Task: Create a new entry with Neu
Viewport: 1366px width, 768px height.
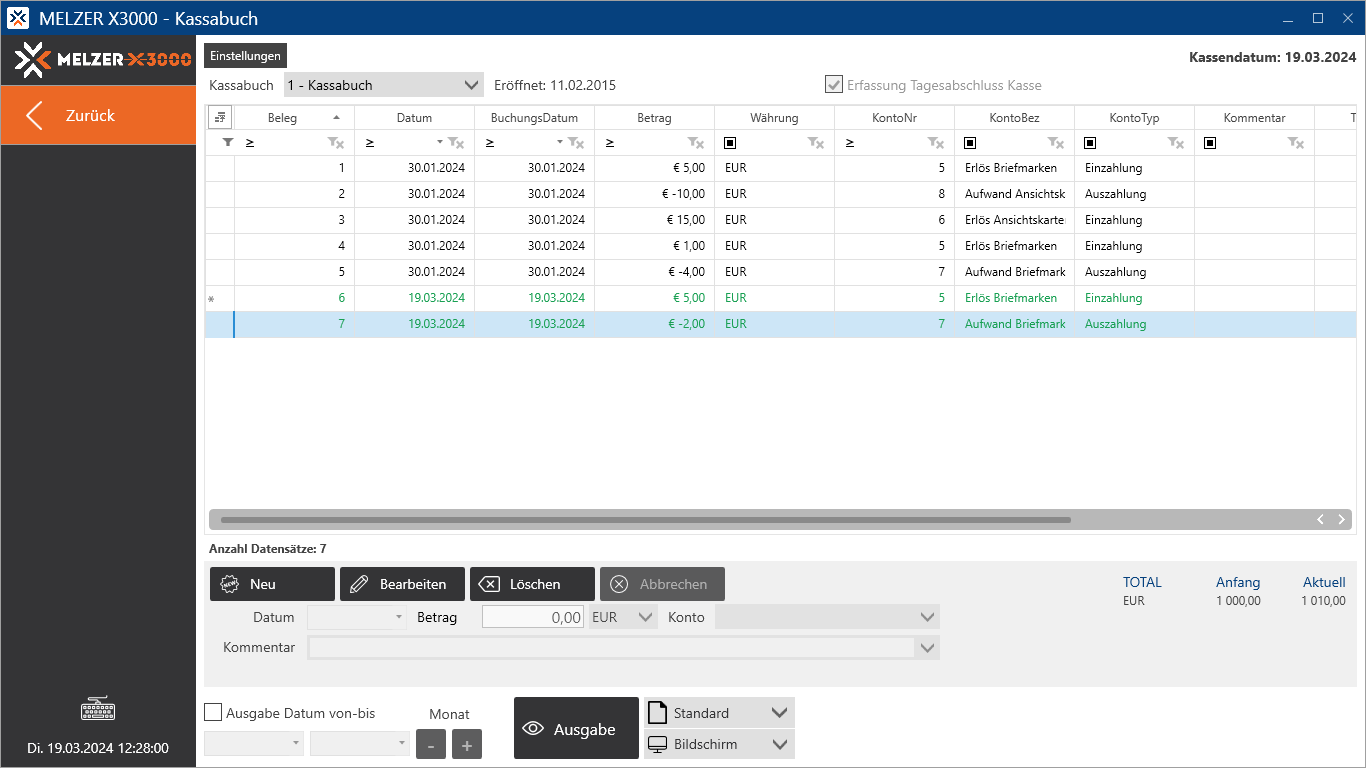Action: coord(272,584)
